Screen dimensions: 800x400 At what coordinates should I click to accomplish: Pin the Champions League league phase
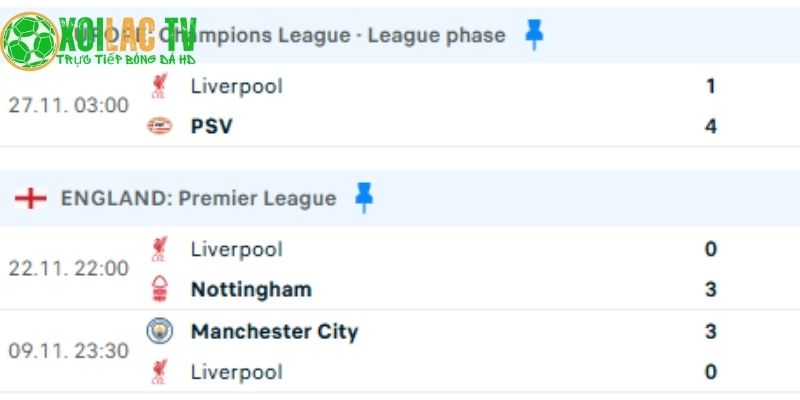tap(535, 35)
